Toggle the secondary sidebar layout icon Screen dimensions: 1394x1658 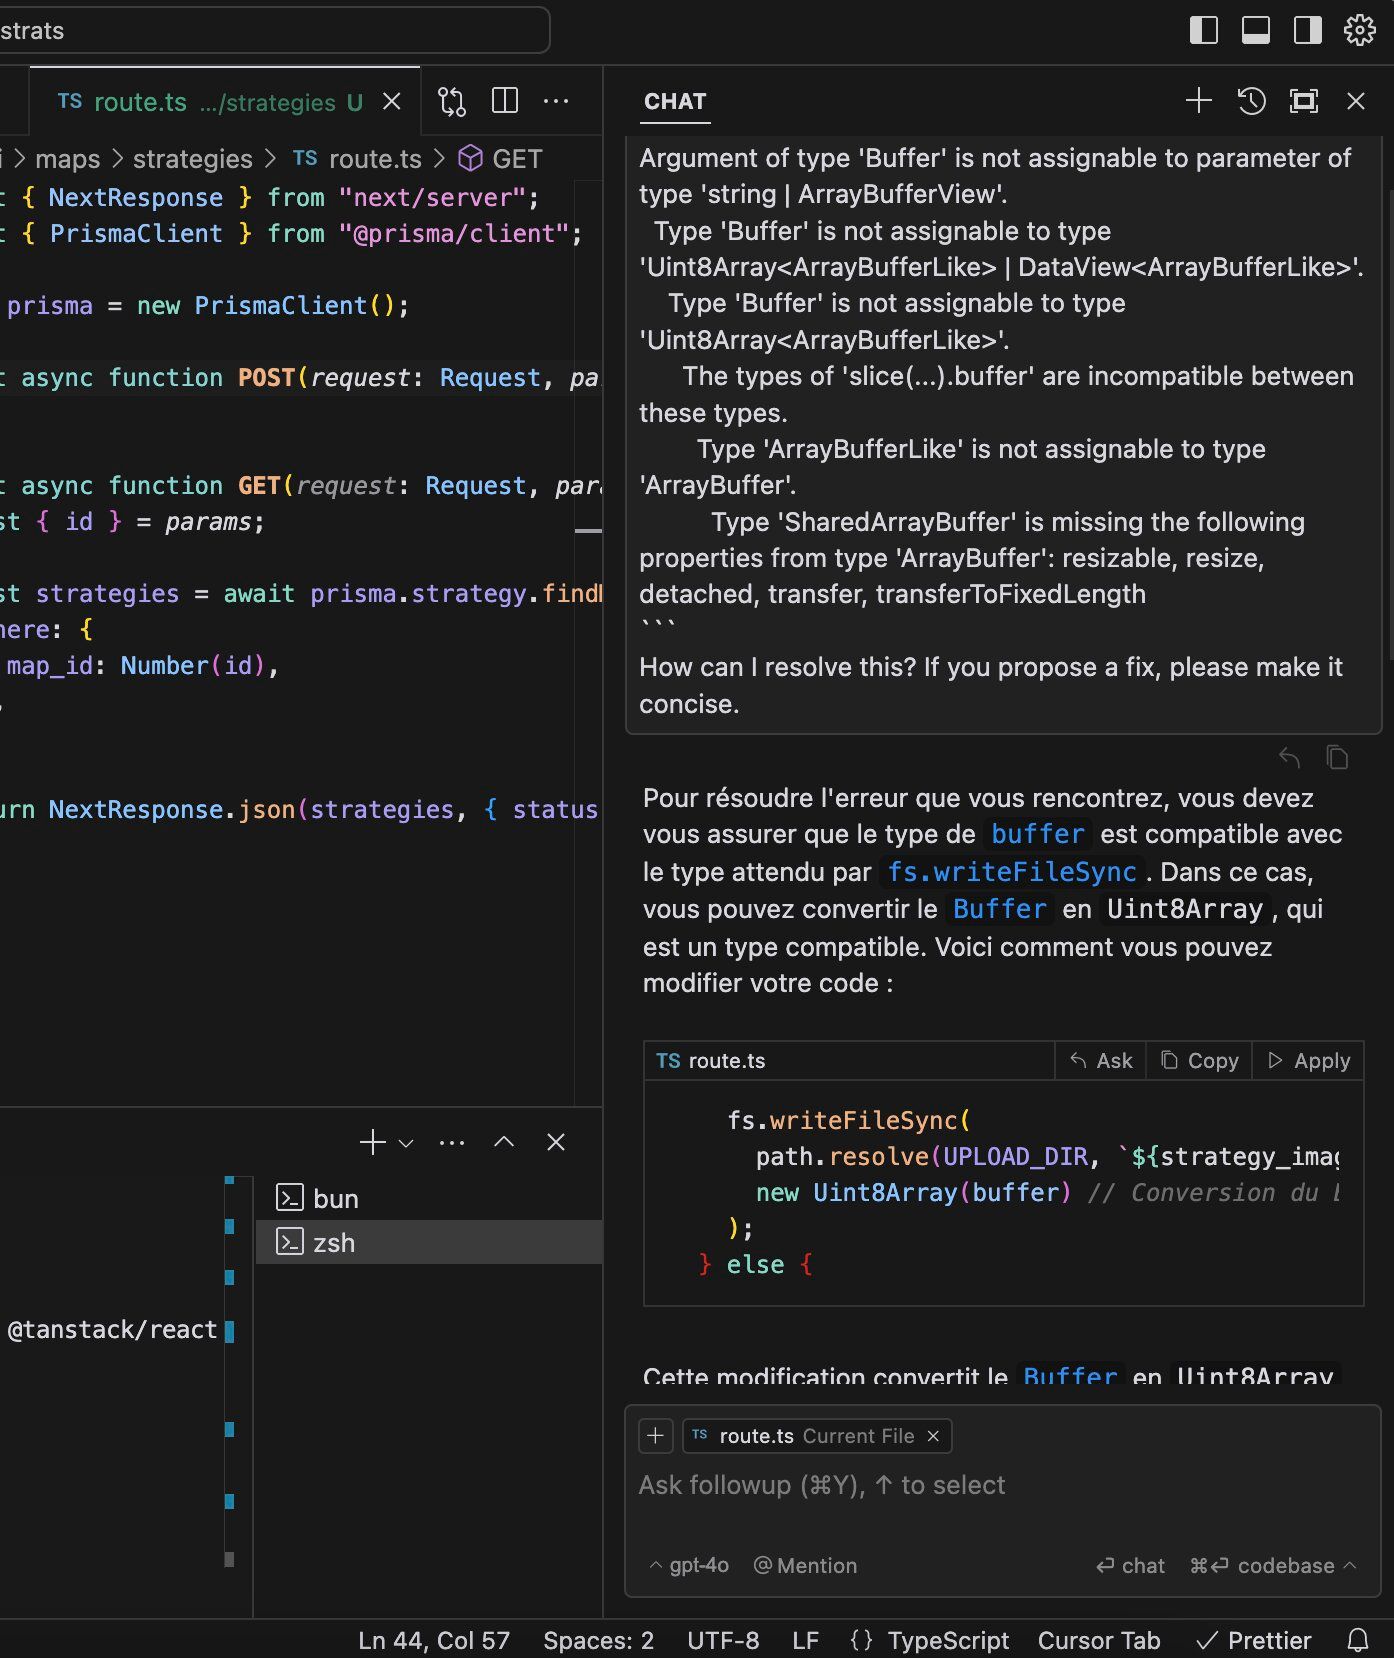[1308, 30]
